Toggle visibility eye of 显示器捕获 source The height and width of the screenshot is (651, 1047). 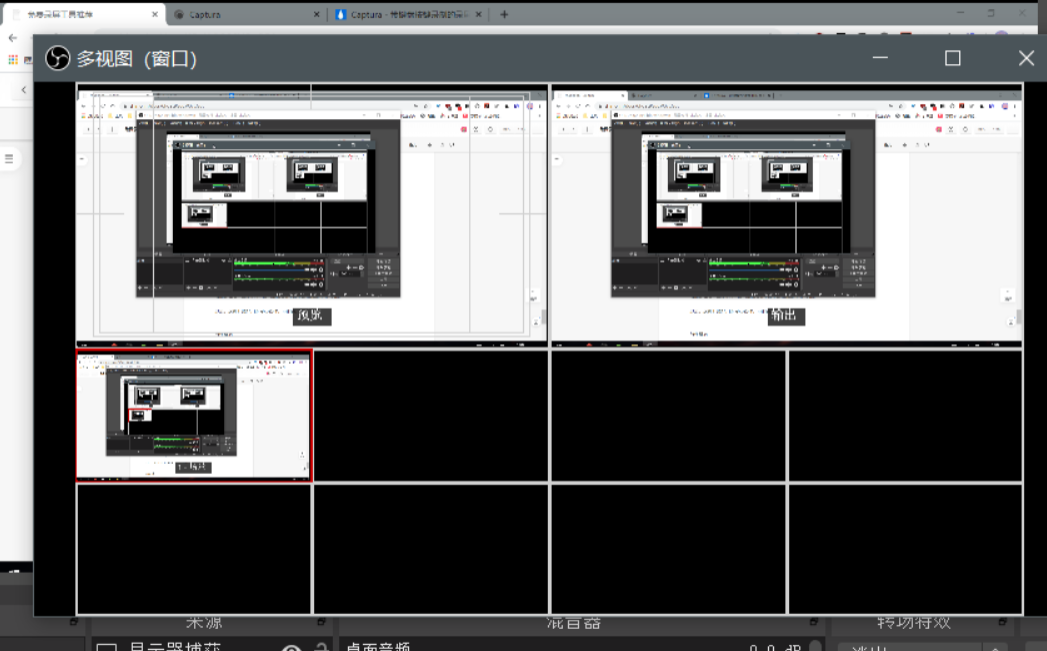pos(291,648)
